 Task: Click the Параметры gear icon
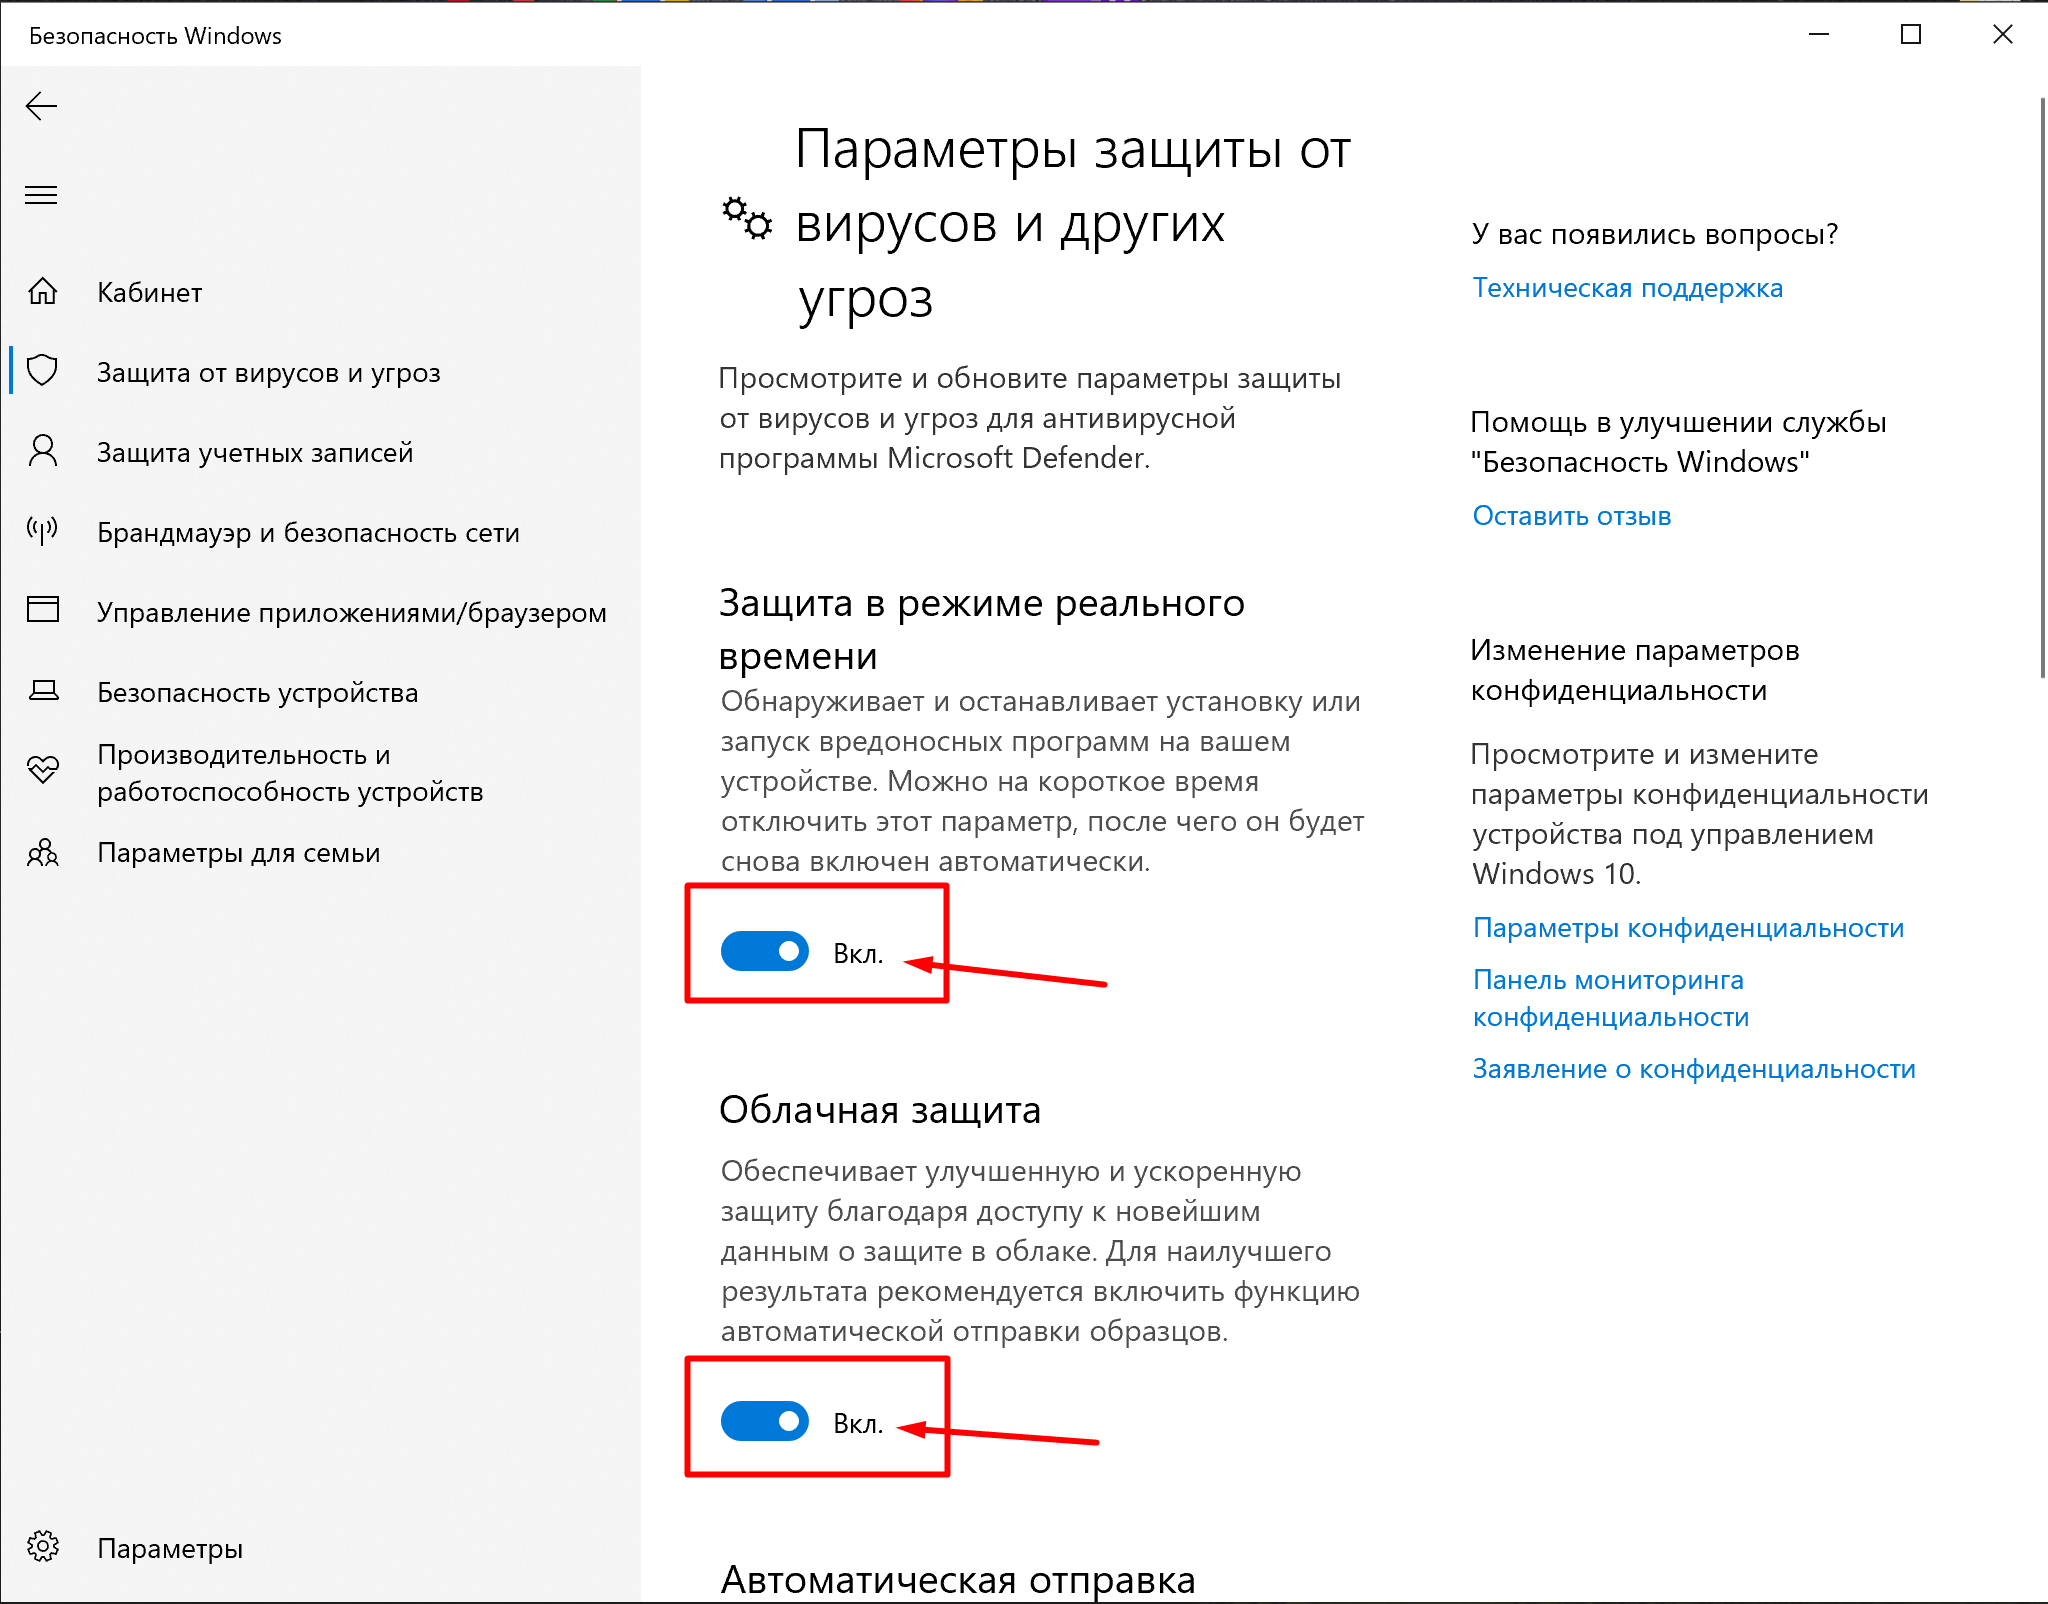tap(42, 1547)
